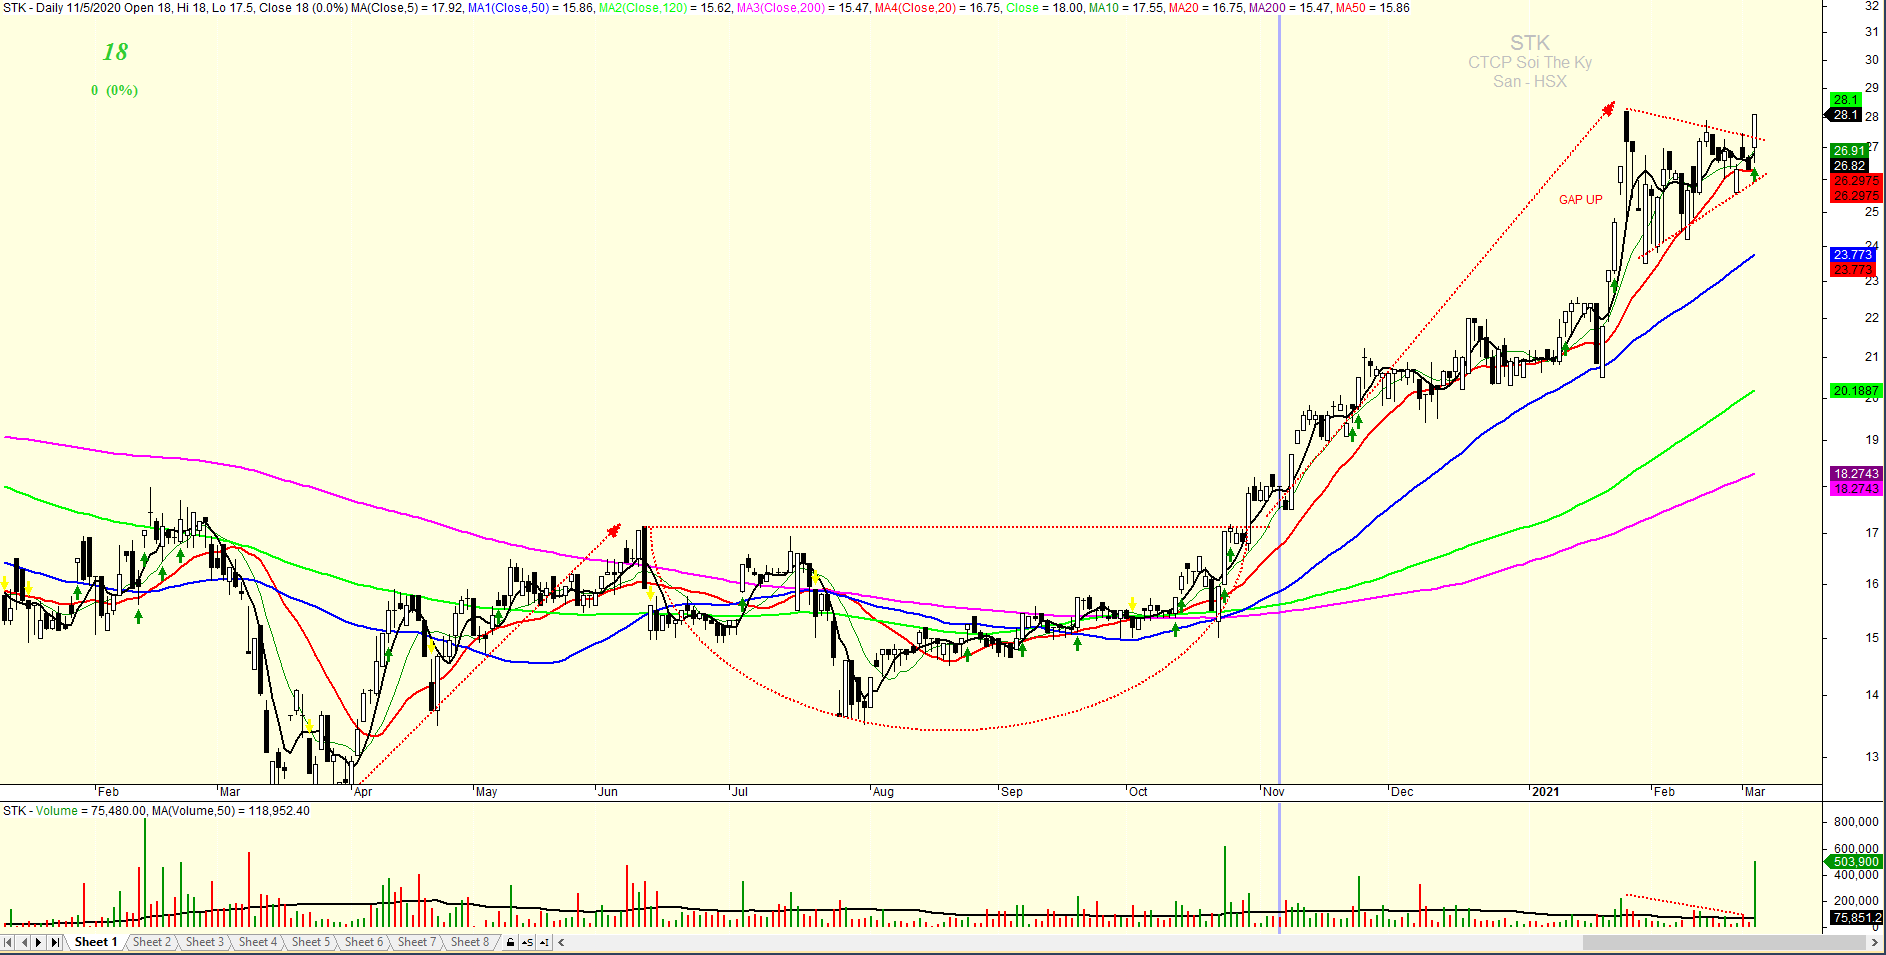Image resolution: width=1886 pixels, height=955 pixels.
Task: Click the GAP UP text annotation
Action: point(1580,200)
